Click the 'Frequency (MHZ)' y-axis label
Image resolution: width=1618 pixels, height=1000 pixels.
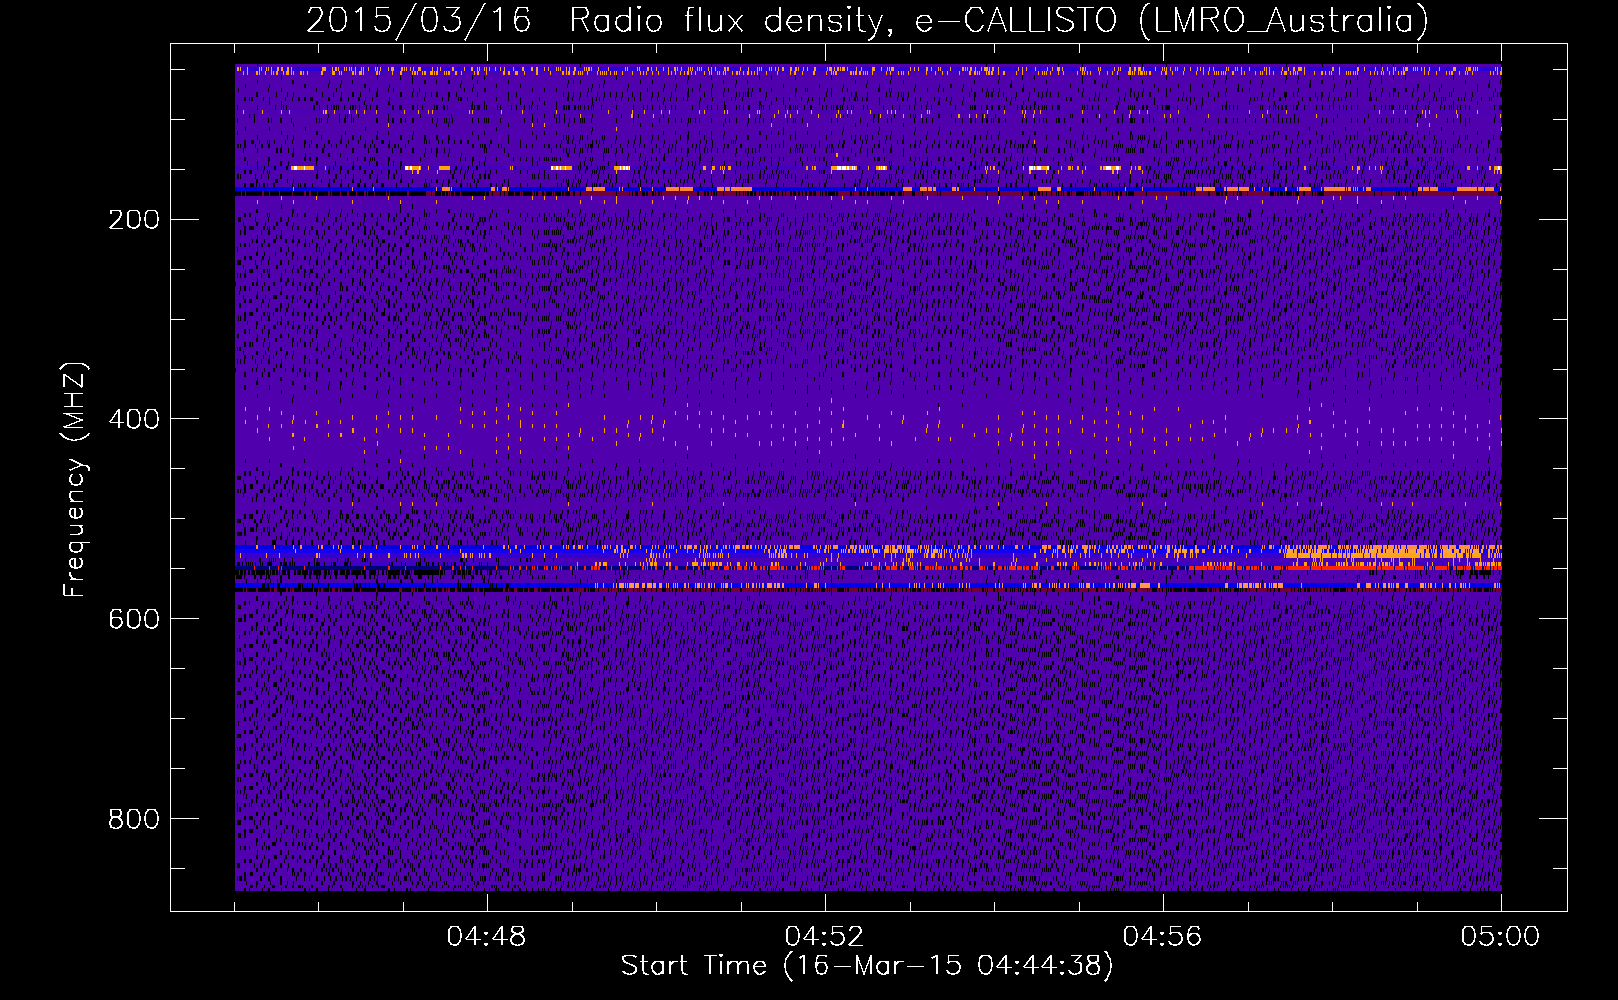(75, 480)
